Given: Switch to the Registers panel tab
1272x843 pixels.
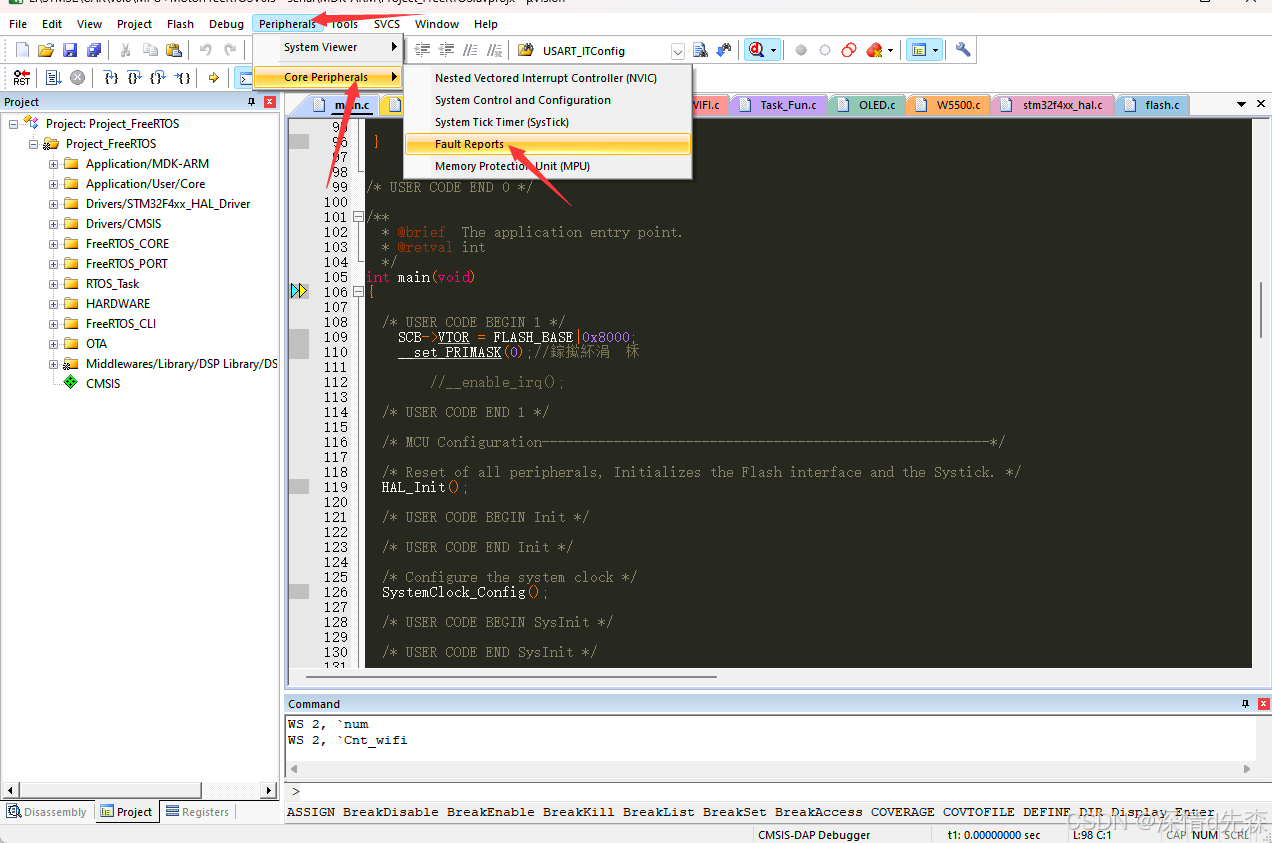Looking at the screenshot, I should pyautogui.click(x=197, y=812).
